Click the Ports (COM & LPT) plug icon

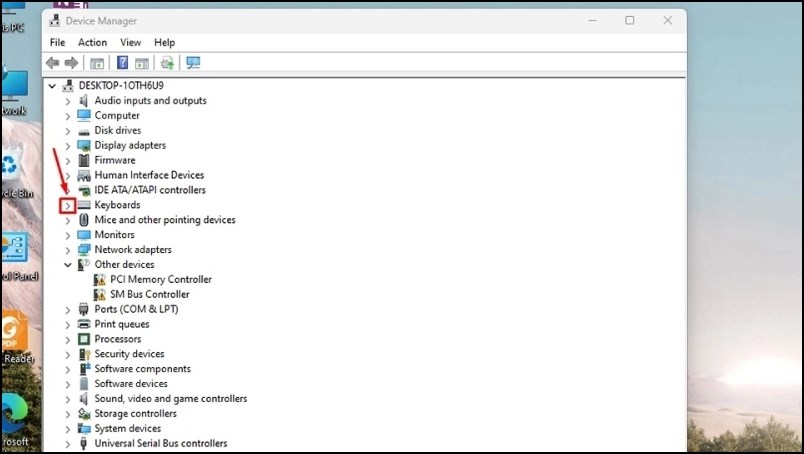tap(84, 309)
